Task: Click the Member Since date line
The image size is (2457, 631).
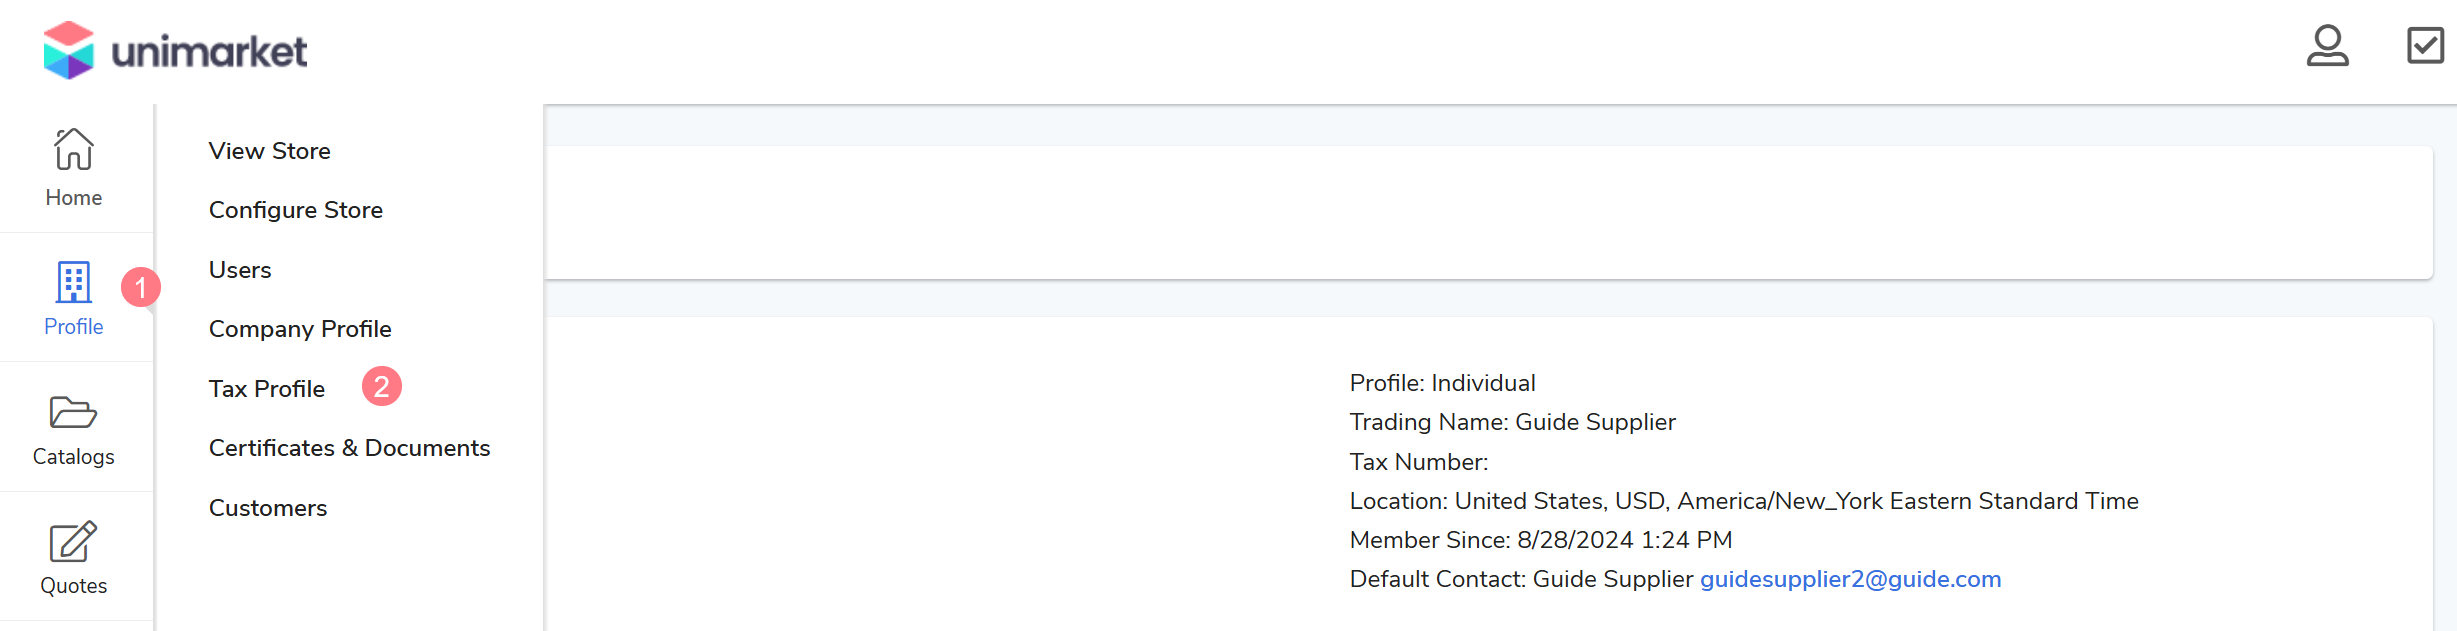Action: tap(1540, 540)
